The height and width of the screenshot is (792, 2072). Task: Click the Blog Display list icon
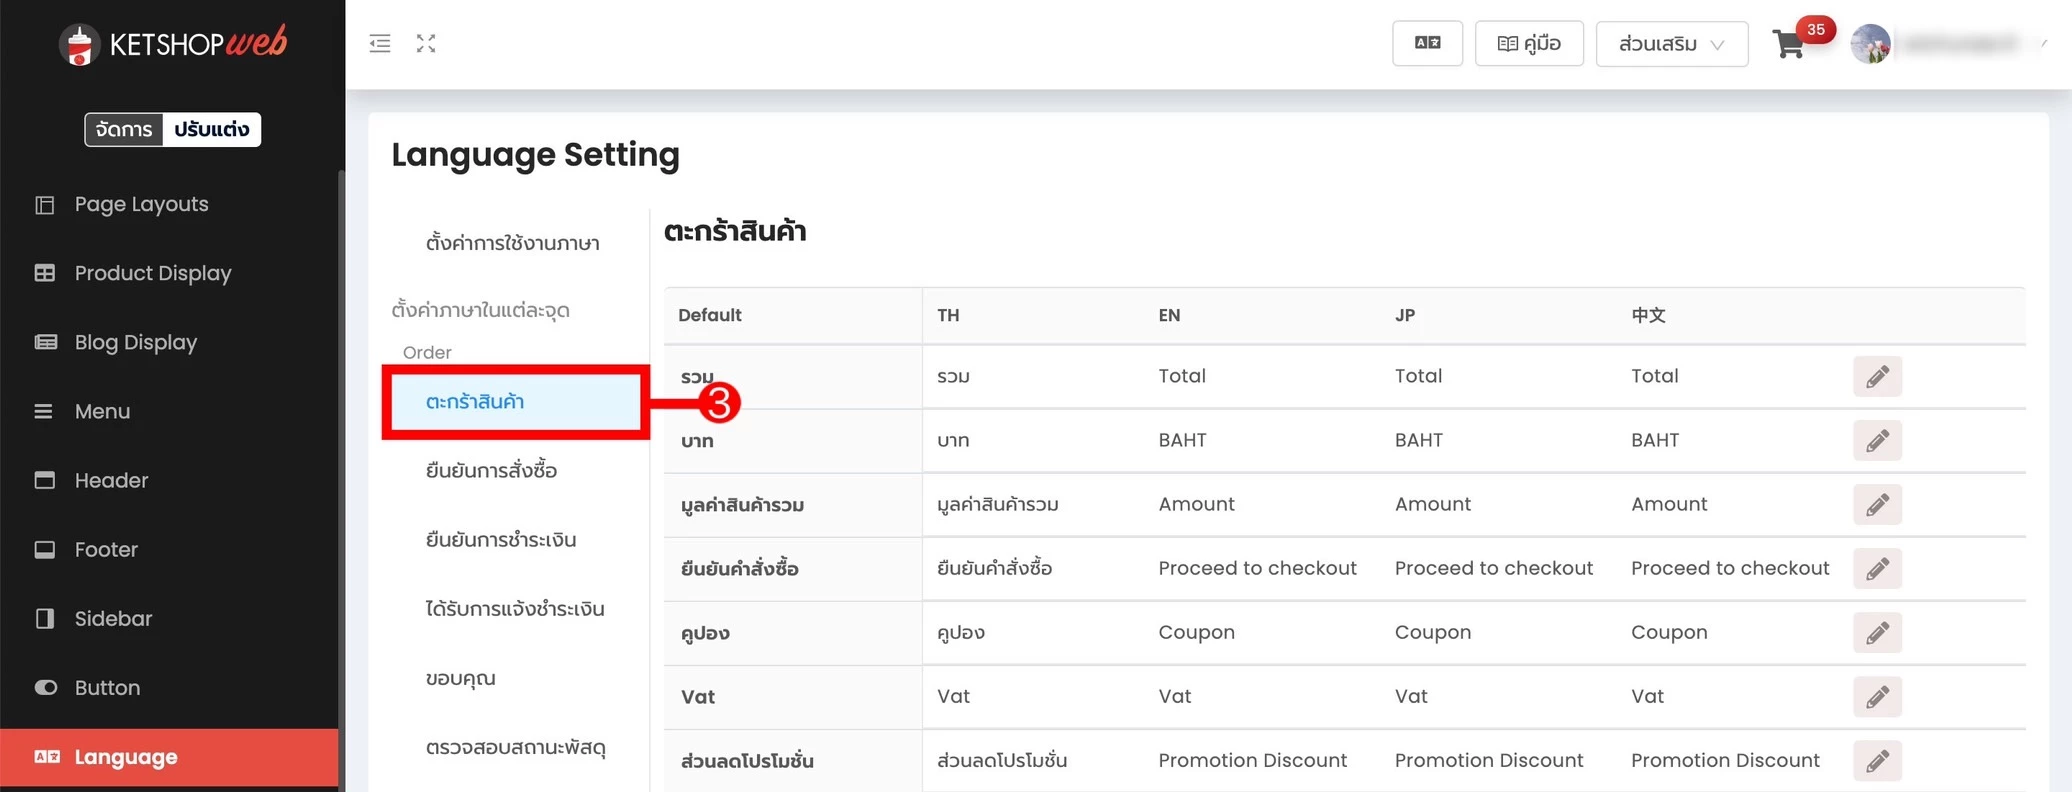(x=45, y=342)
